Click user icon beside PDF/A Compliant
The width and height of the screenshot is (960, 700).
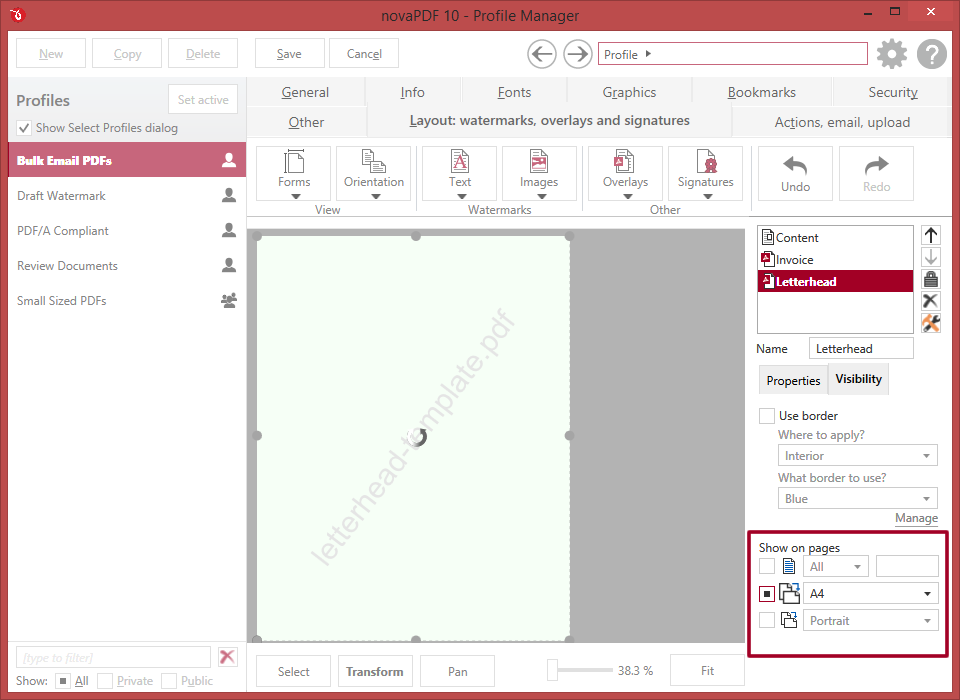pos(229,230)
